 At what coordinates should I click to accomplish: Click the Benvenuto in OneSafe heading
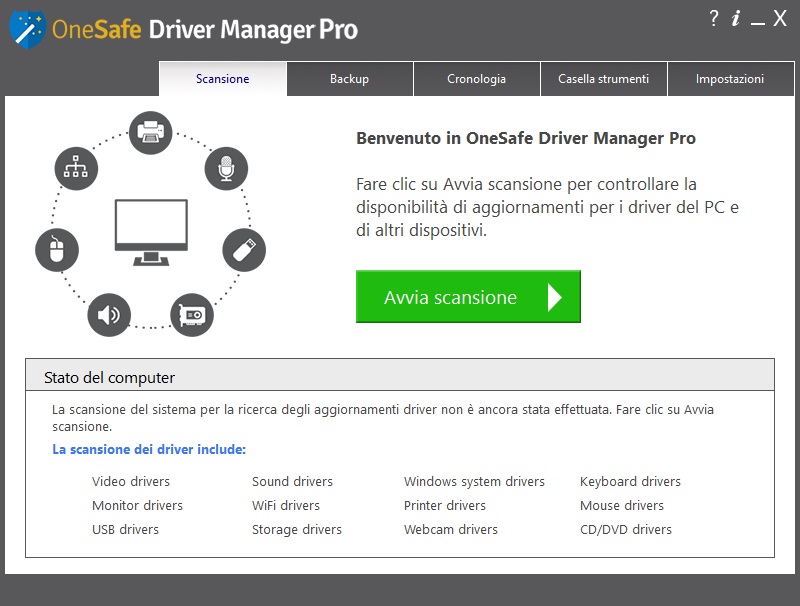pos(526,138)
